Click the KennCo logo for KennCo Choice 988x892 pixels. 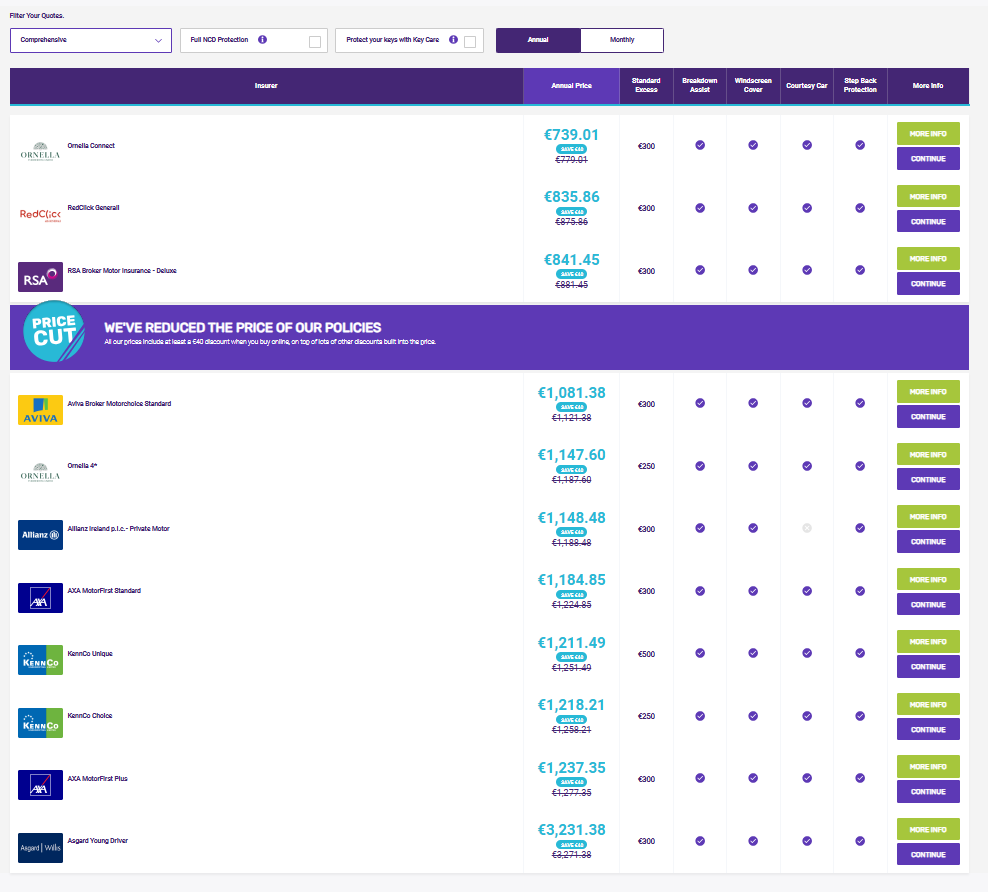pyautogui.click(x=40, y=723)
